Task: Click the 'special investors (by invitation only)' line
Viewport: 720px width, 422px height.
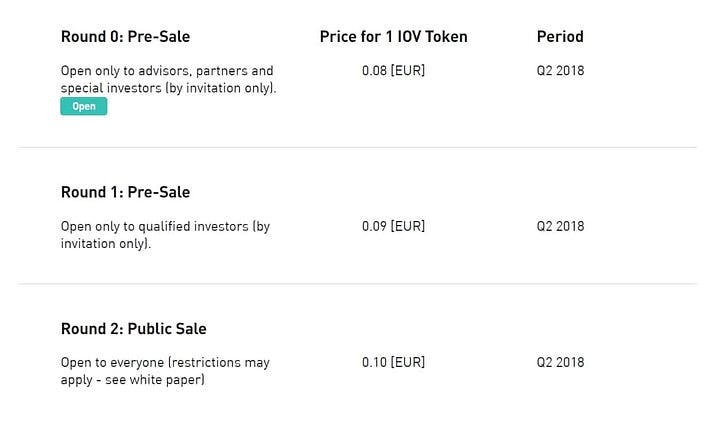Action: click(169, 88)
